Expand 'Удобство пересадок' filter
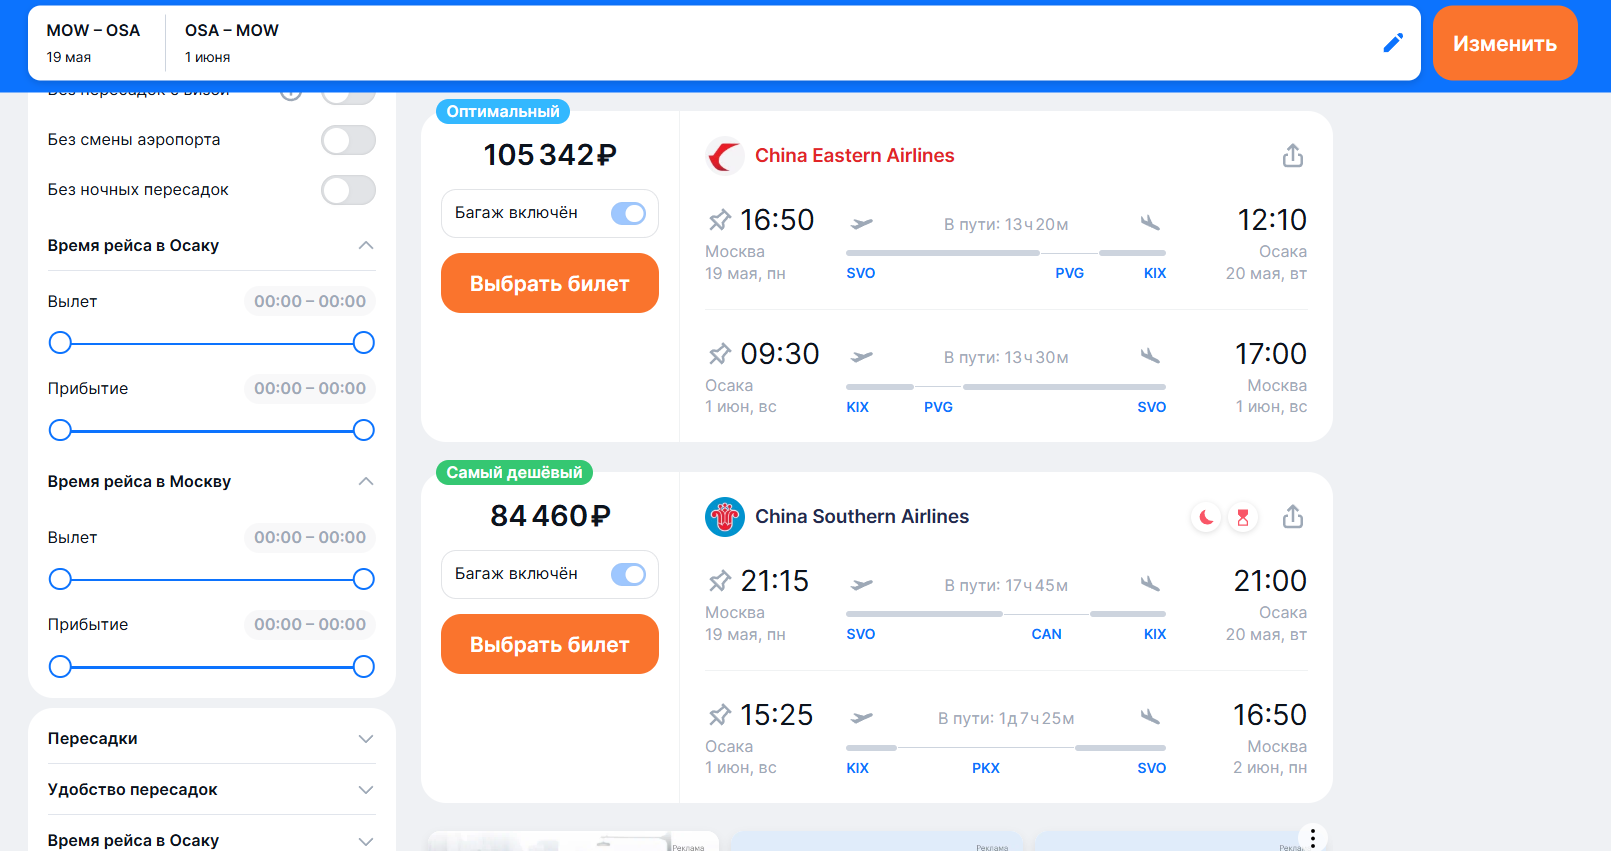Screen dimensions: 1611x851 tap(212, 790)
